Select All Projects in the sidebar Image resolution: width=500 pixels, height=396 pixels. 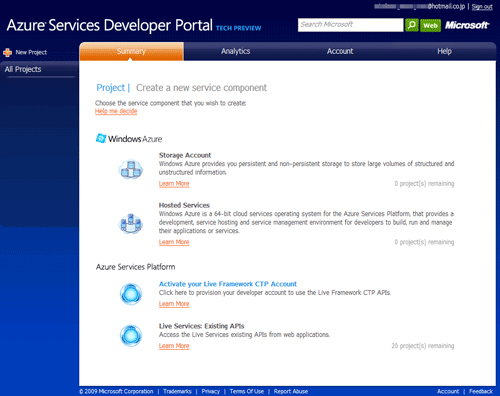click(23, 69)
